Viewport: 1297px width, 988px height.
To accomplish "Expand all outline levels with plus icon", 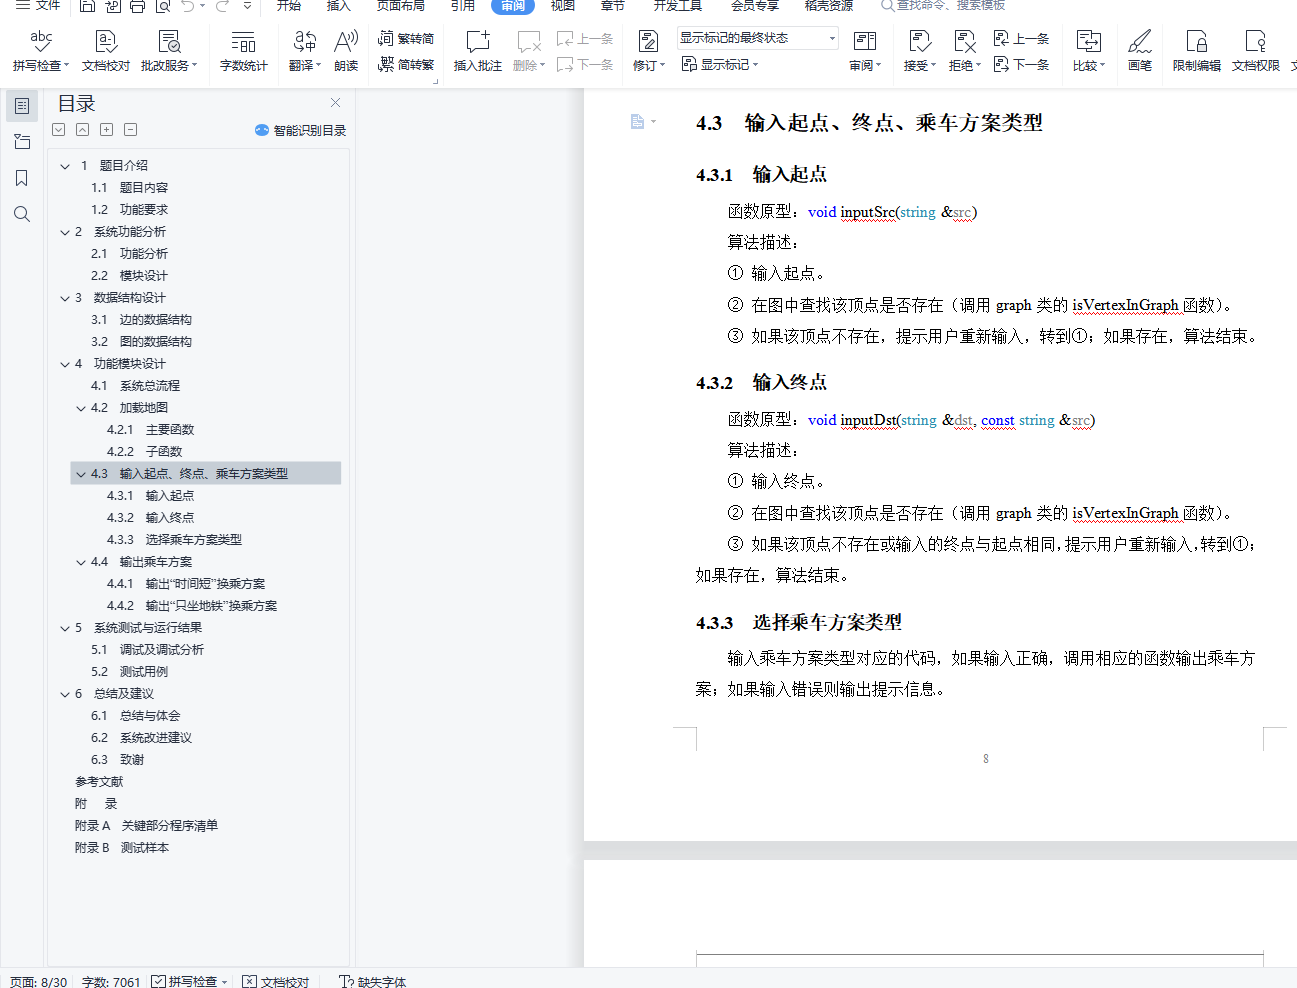I will (106, 130).
